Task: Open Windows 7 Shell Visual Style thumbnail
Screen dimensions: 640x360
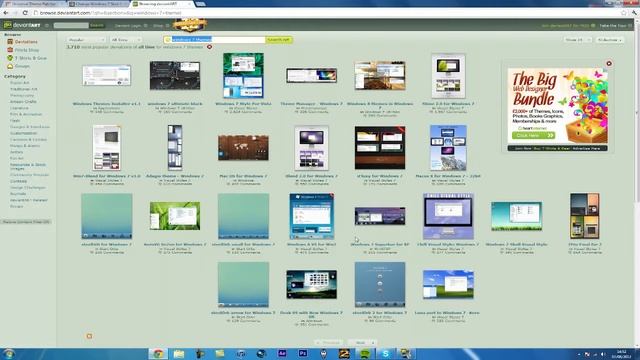Action: 516,216
